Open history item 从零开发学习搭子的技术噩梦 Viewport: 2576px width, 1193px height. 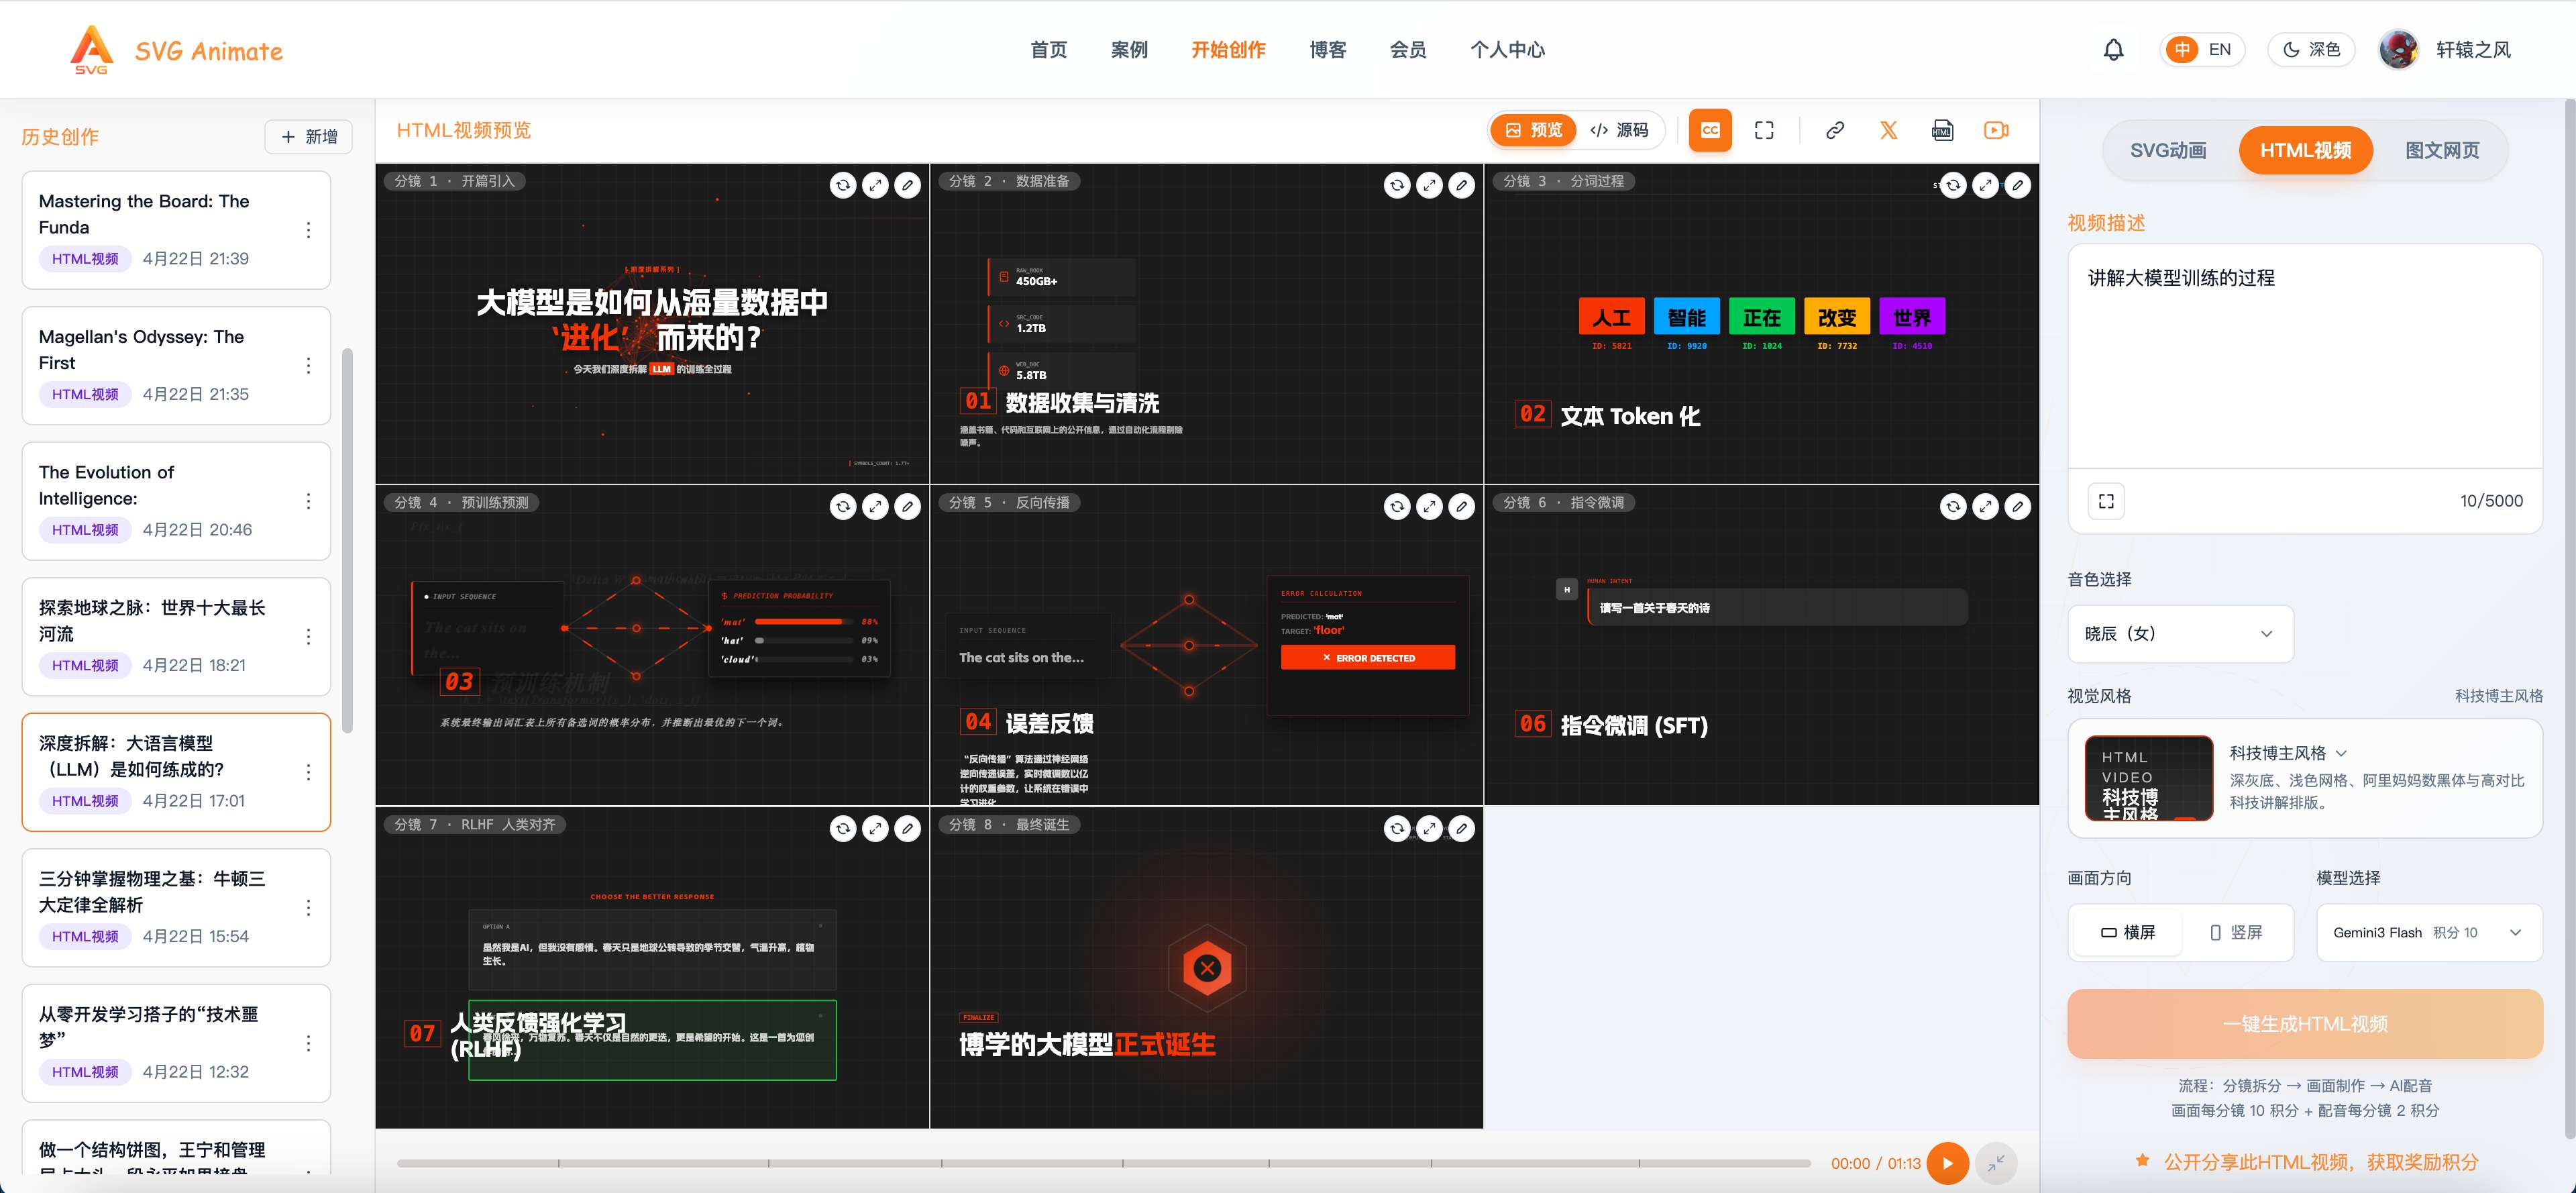(176, 1043)
